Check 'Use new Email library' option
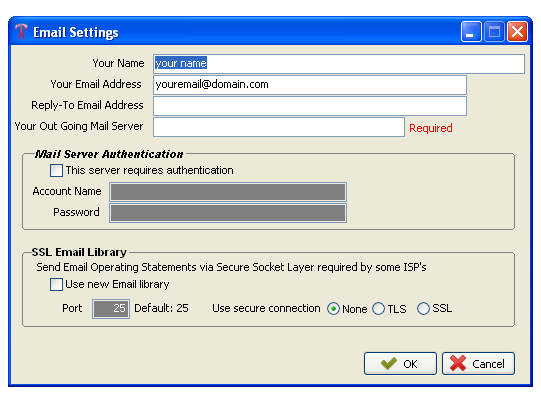 coord(56,285)
